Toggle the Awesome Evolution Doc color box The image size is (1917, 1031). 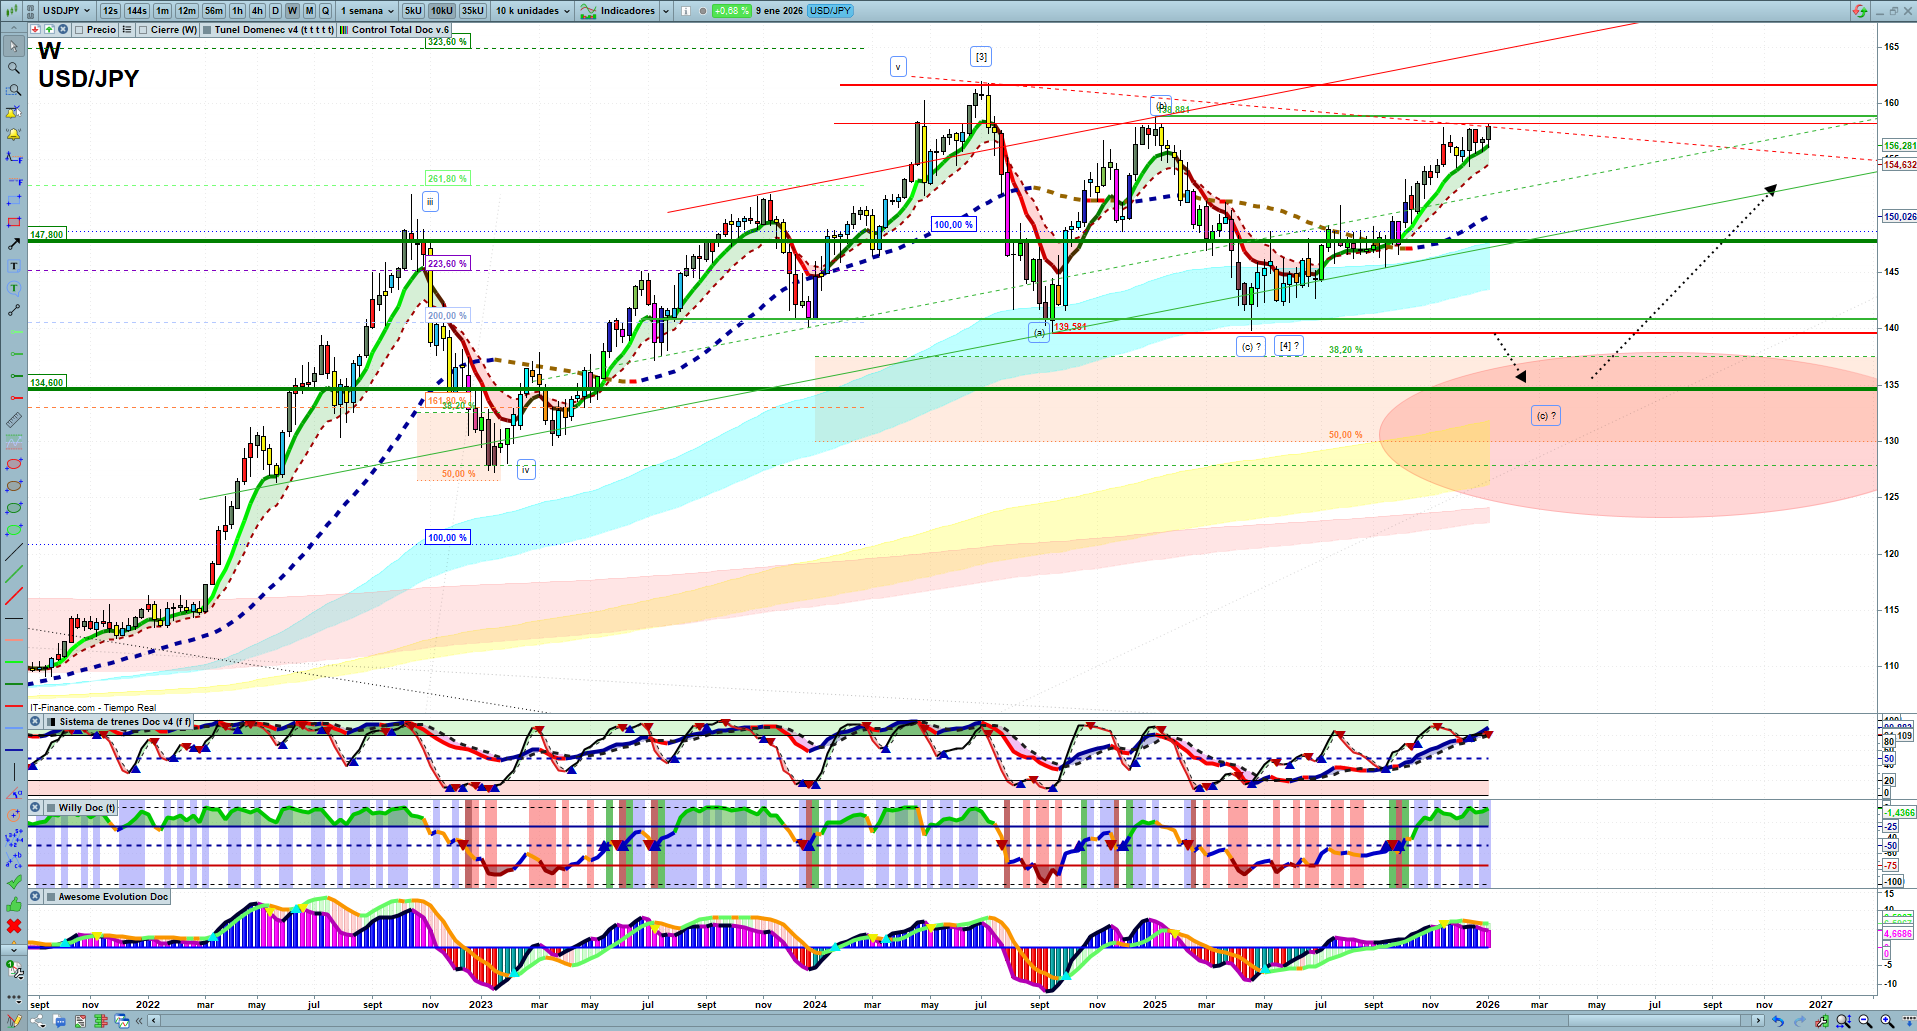tap(51, 897)
